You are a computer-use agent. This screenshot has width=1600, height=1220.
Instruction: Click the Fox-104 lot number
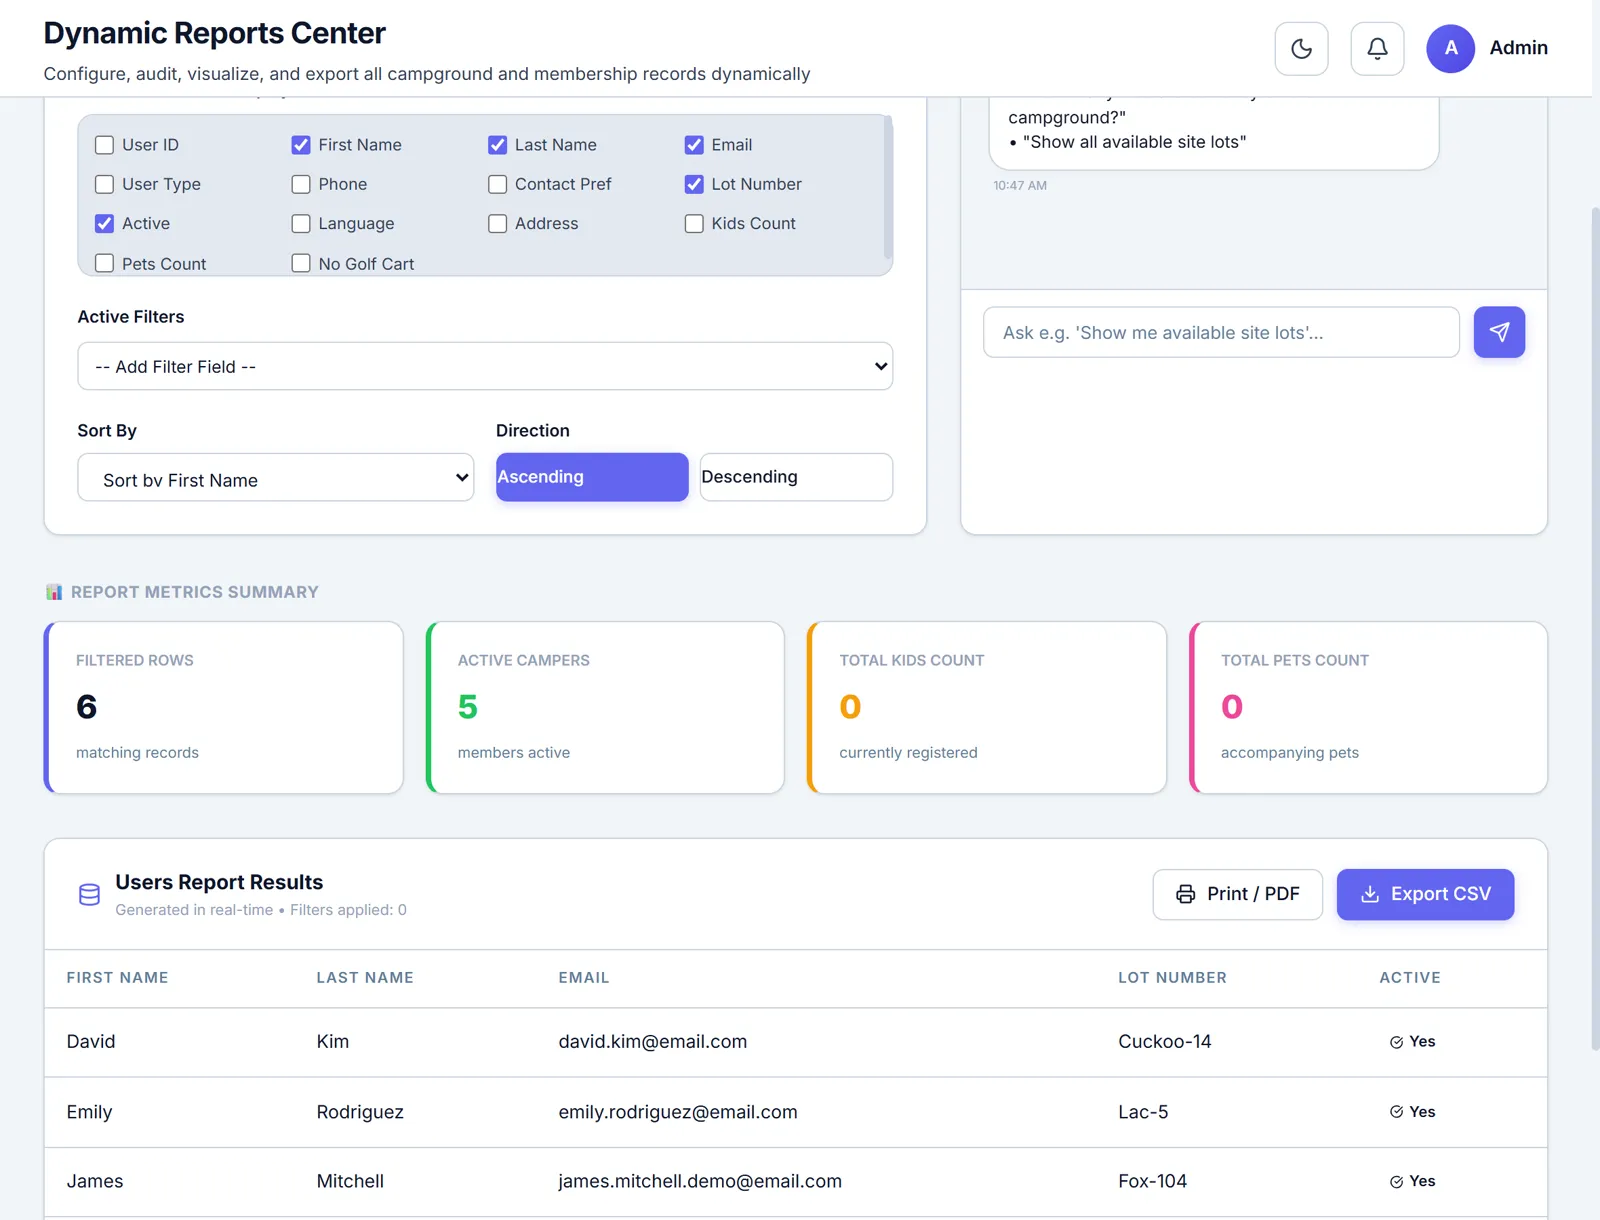[1153, 1182]
